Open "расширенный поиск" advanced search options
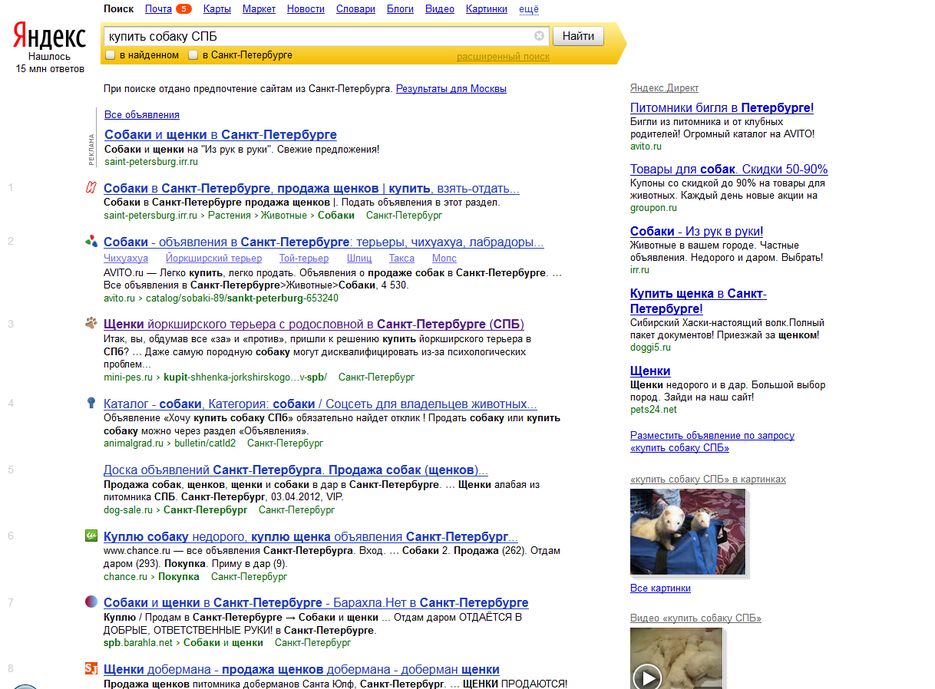Screen dimensions: 935x689 click(x=503, y=57)
